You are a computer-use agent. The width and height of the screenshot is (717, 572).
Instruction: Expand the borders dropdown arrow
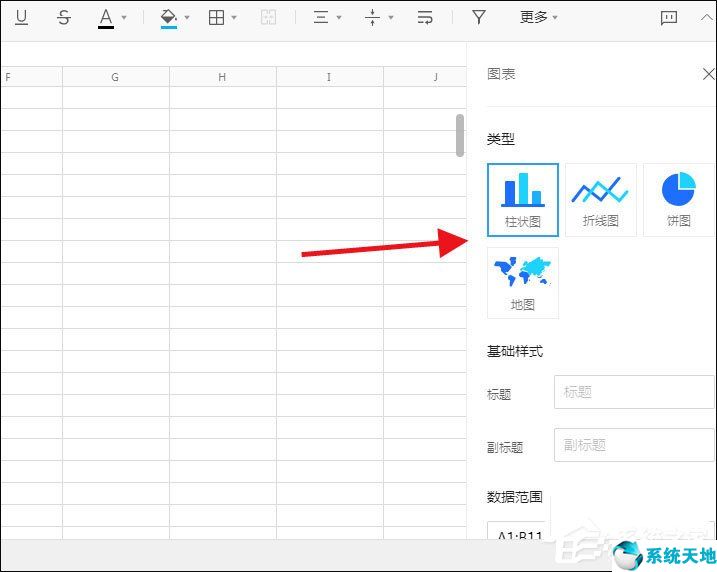tap(234, 18)
